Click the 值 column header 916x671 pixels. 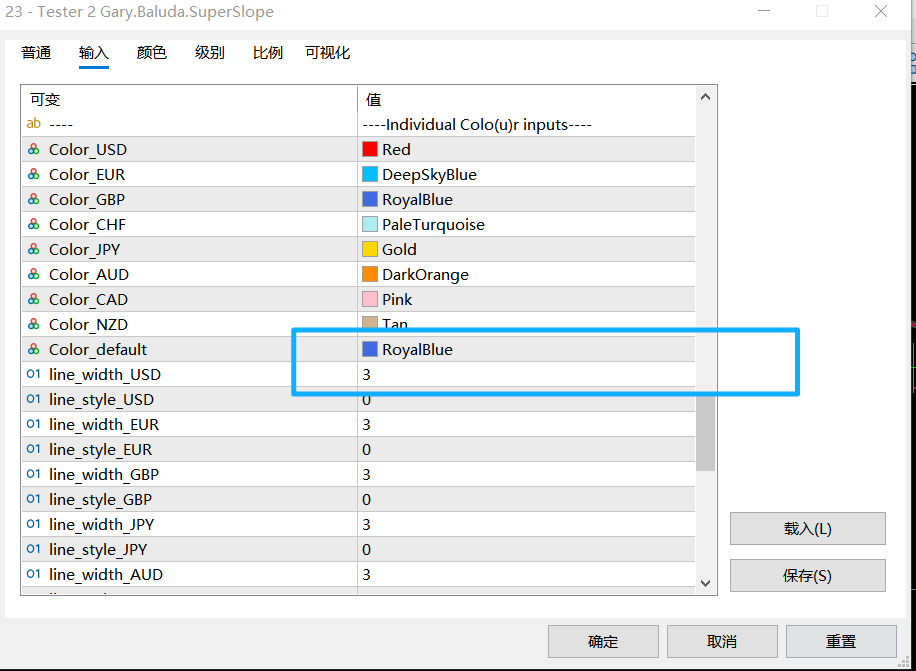coord(373,99)
